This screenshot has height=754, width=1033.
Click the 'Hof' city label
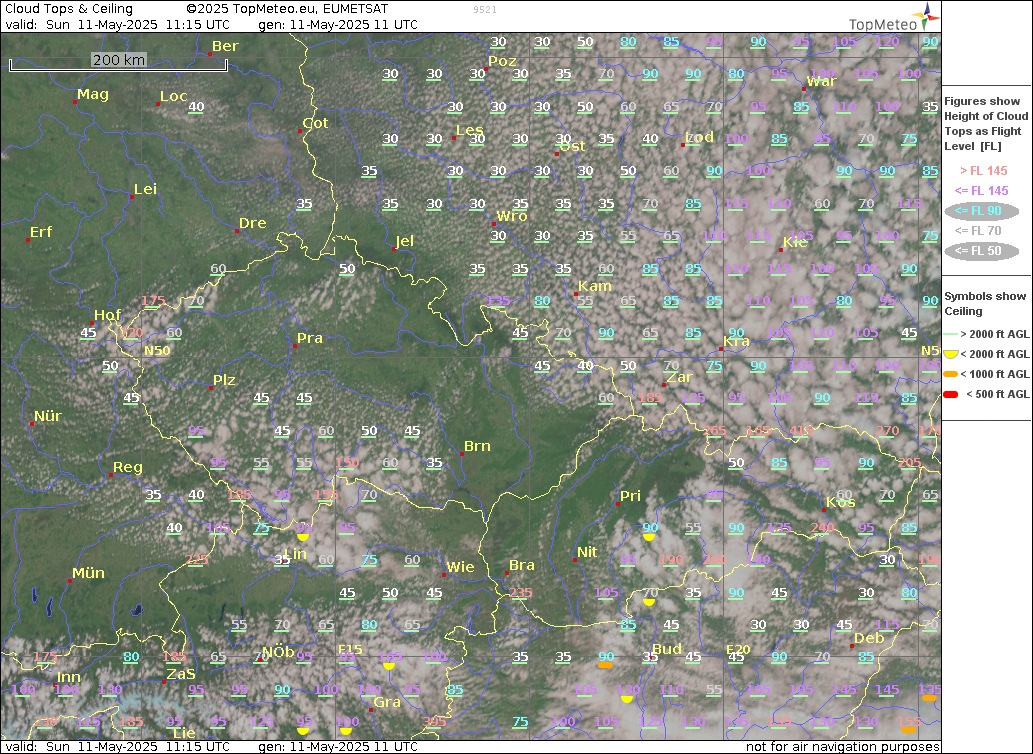[107, 315]
